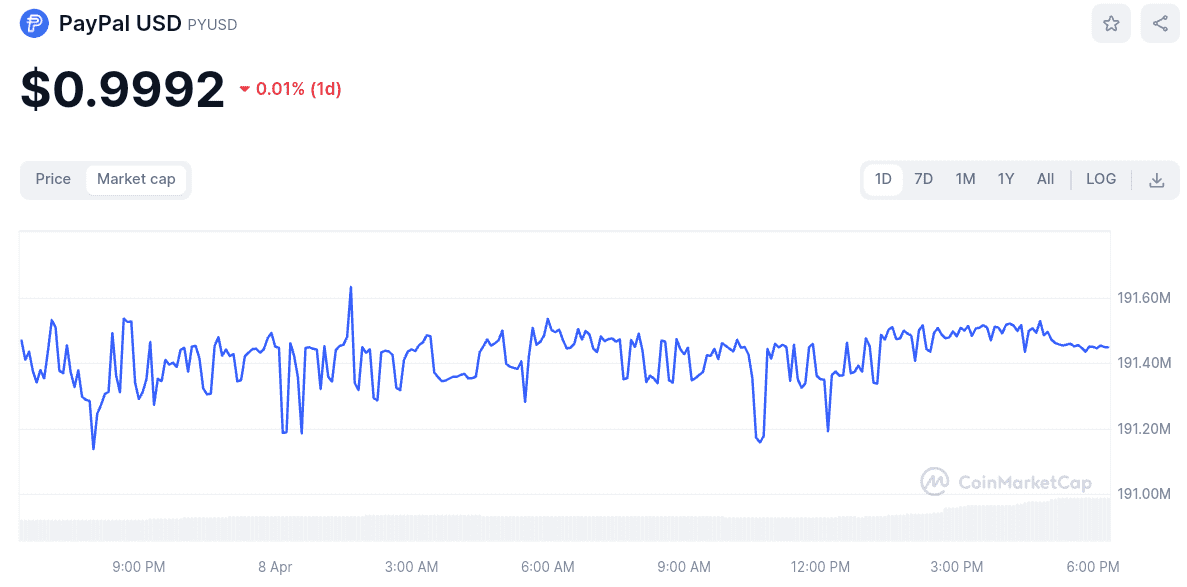
Task: View All time range data
Action: point(1045,179)
